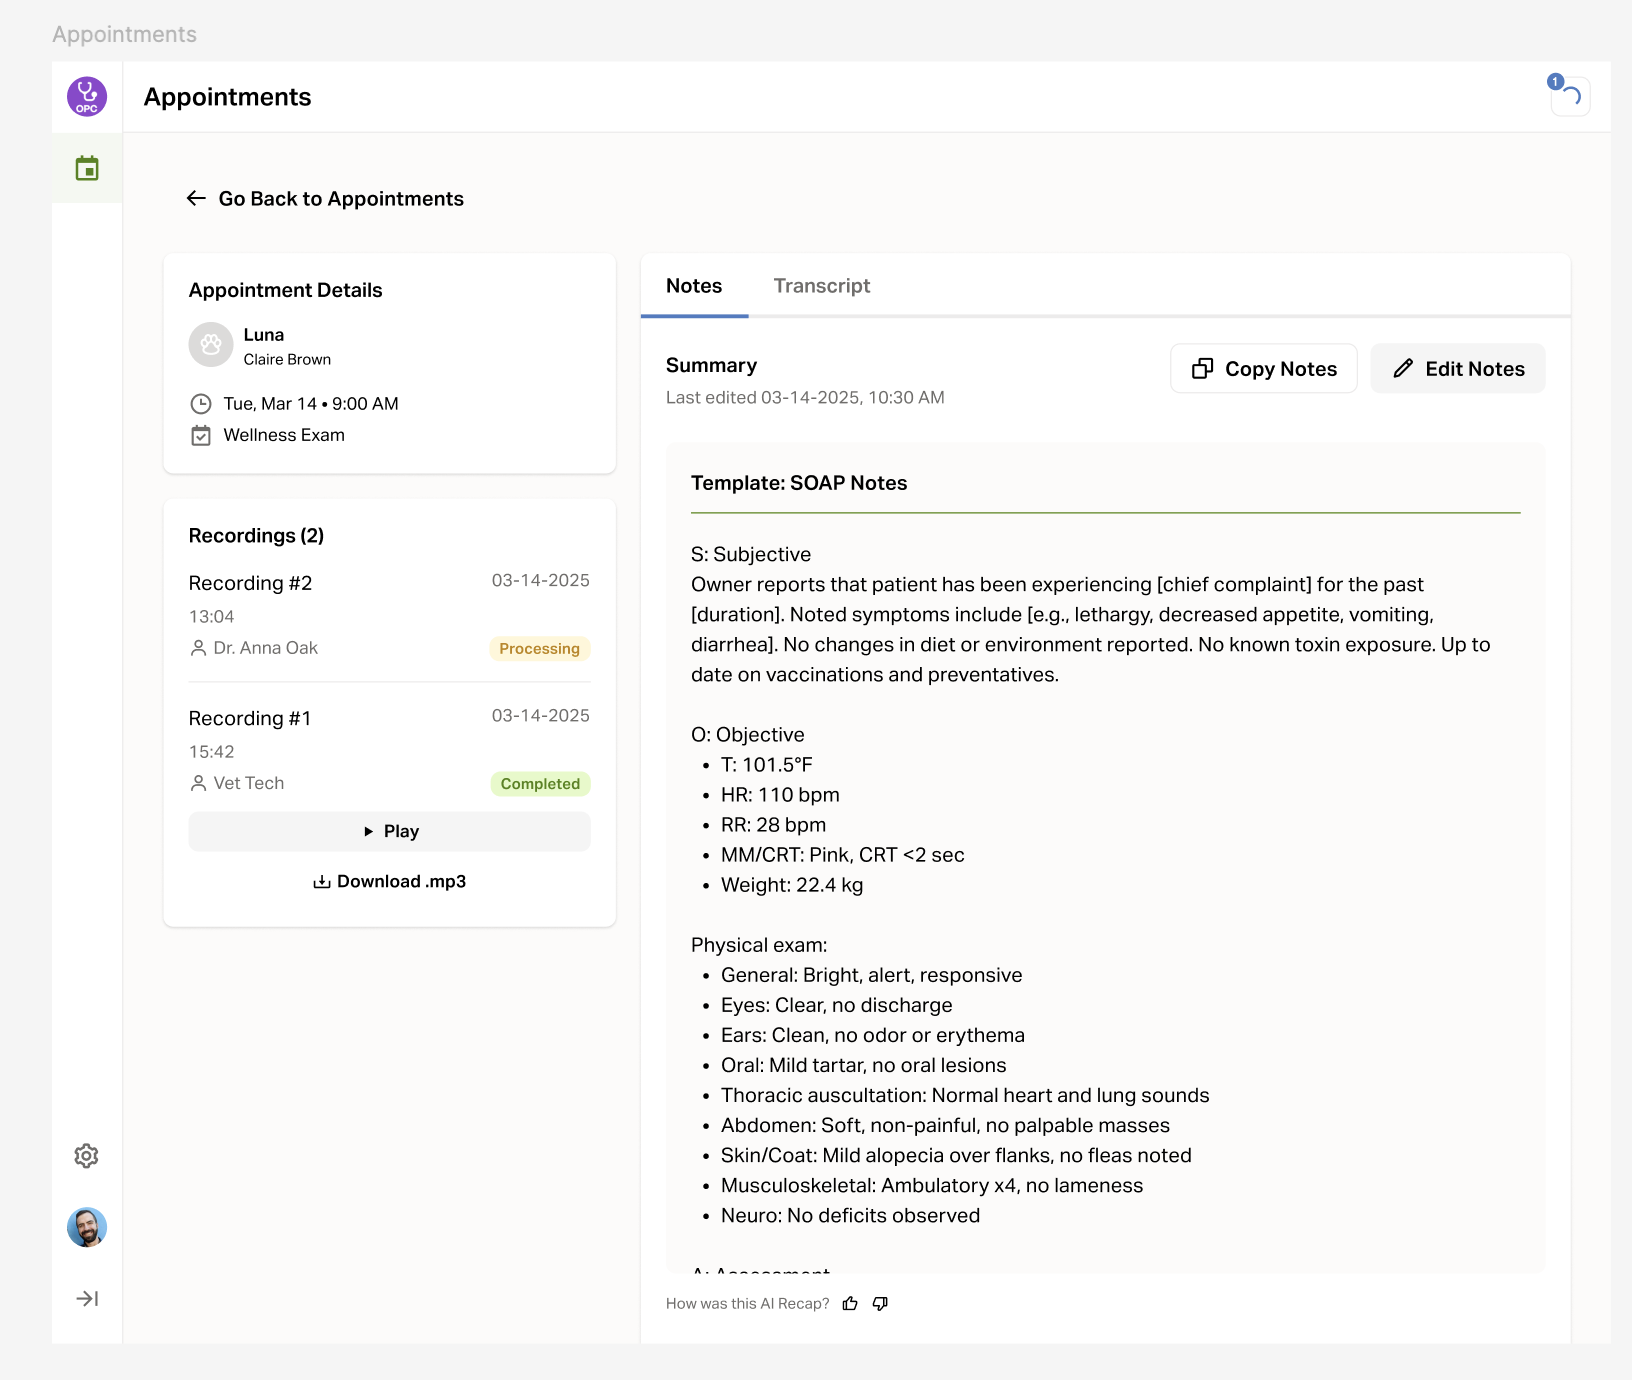Screen dimensions: 1632x1380
Task: Select Recording #1 title
Action: click(250, 718)
